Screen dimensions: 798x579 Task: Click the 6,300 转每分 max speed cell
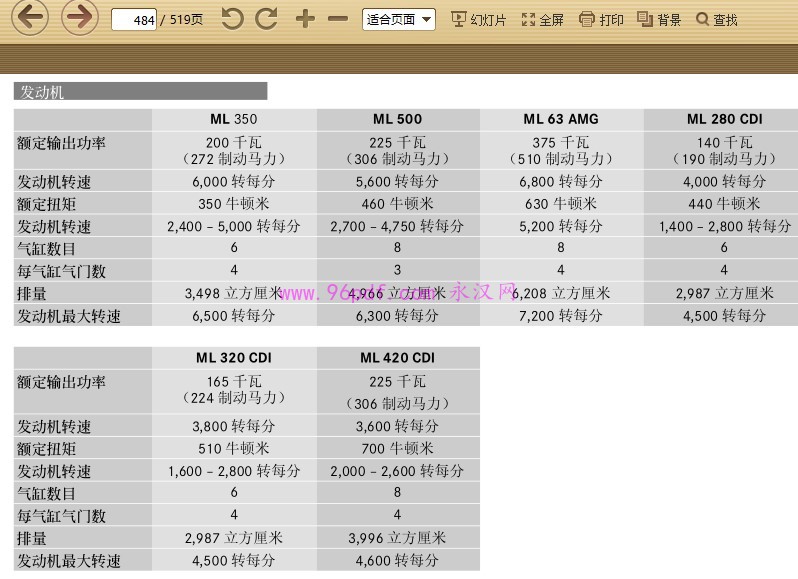click(397, 315)
